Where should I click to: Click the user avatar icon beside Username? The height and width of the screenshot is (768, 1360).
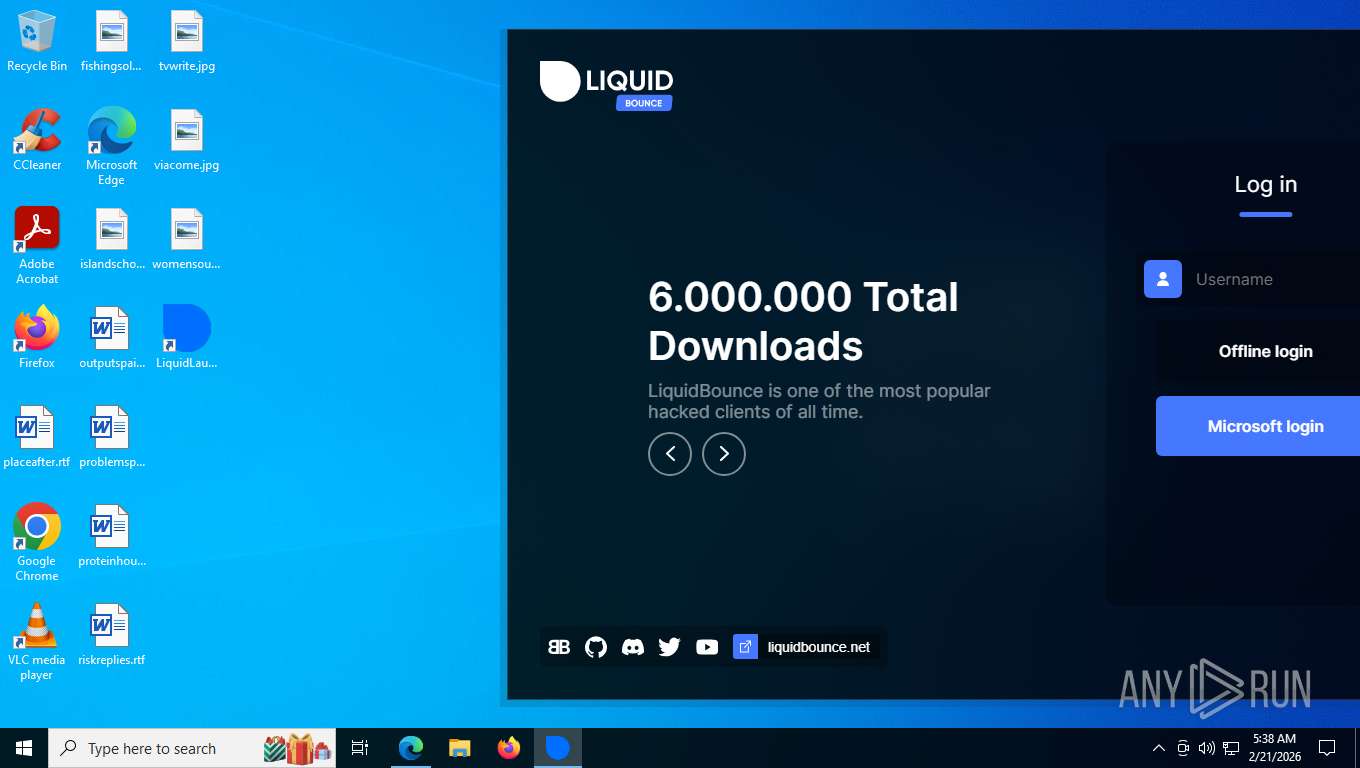(1163, 279)
